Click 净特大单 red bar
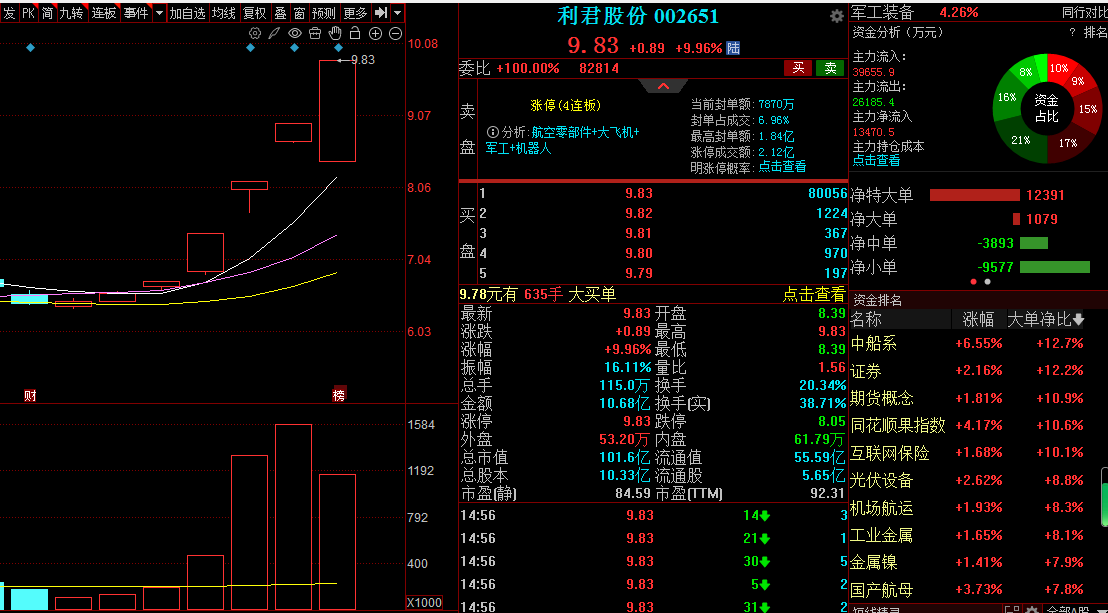This screenshot has height=613, width=1108. 974,195
